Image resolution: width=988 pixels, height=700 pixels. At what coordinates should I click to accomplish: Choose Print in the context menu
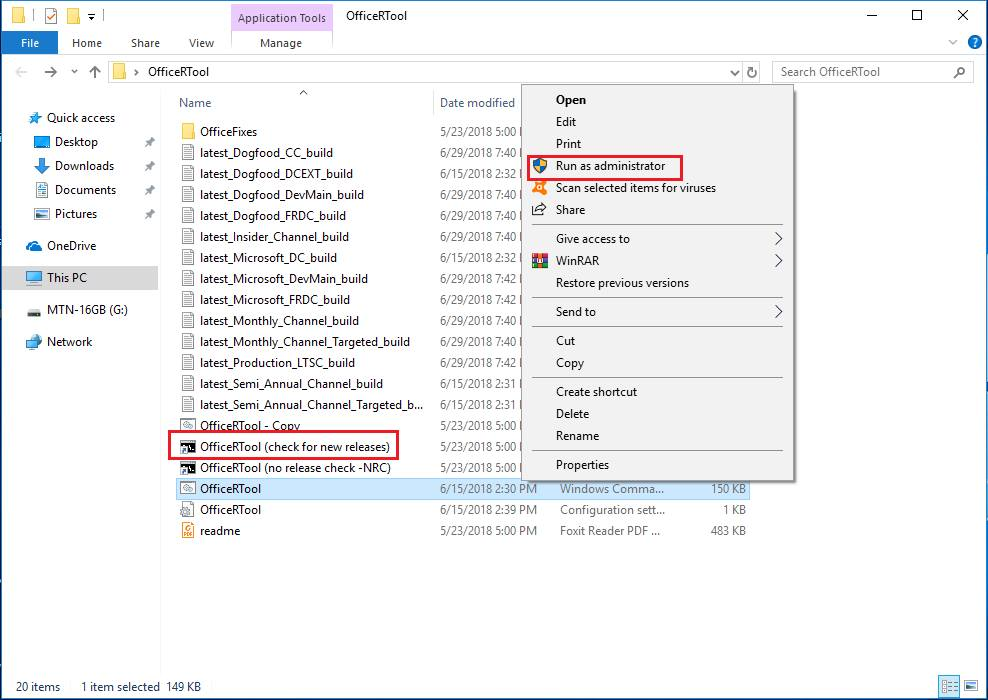point(568,144)
